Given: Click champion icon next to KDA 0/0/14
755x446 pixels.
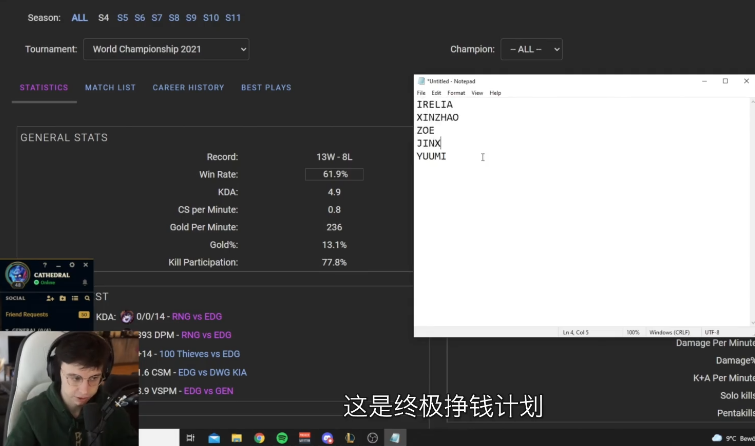Looking at the screenshot, I should pos(127,316).
